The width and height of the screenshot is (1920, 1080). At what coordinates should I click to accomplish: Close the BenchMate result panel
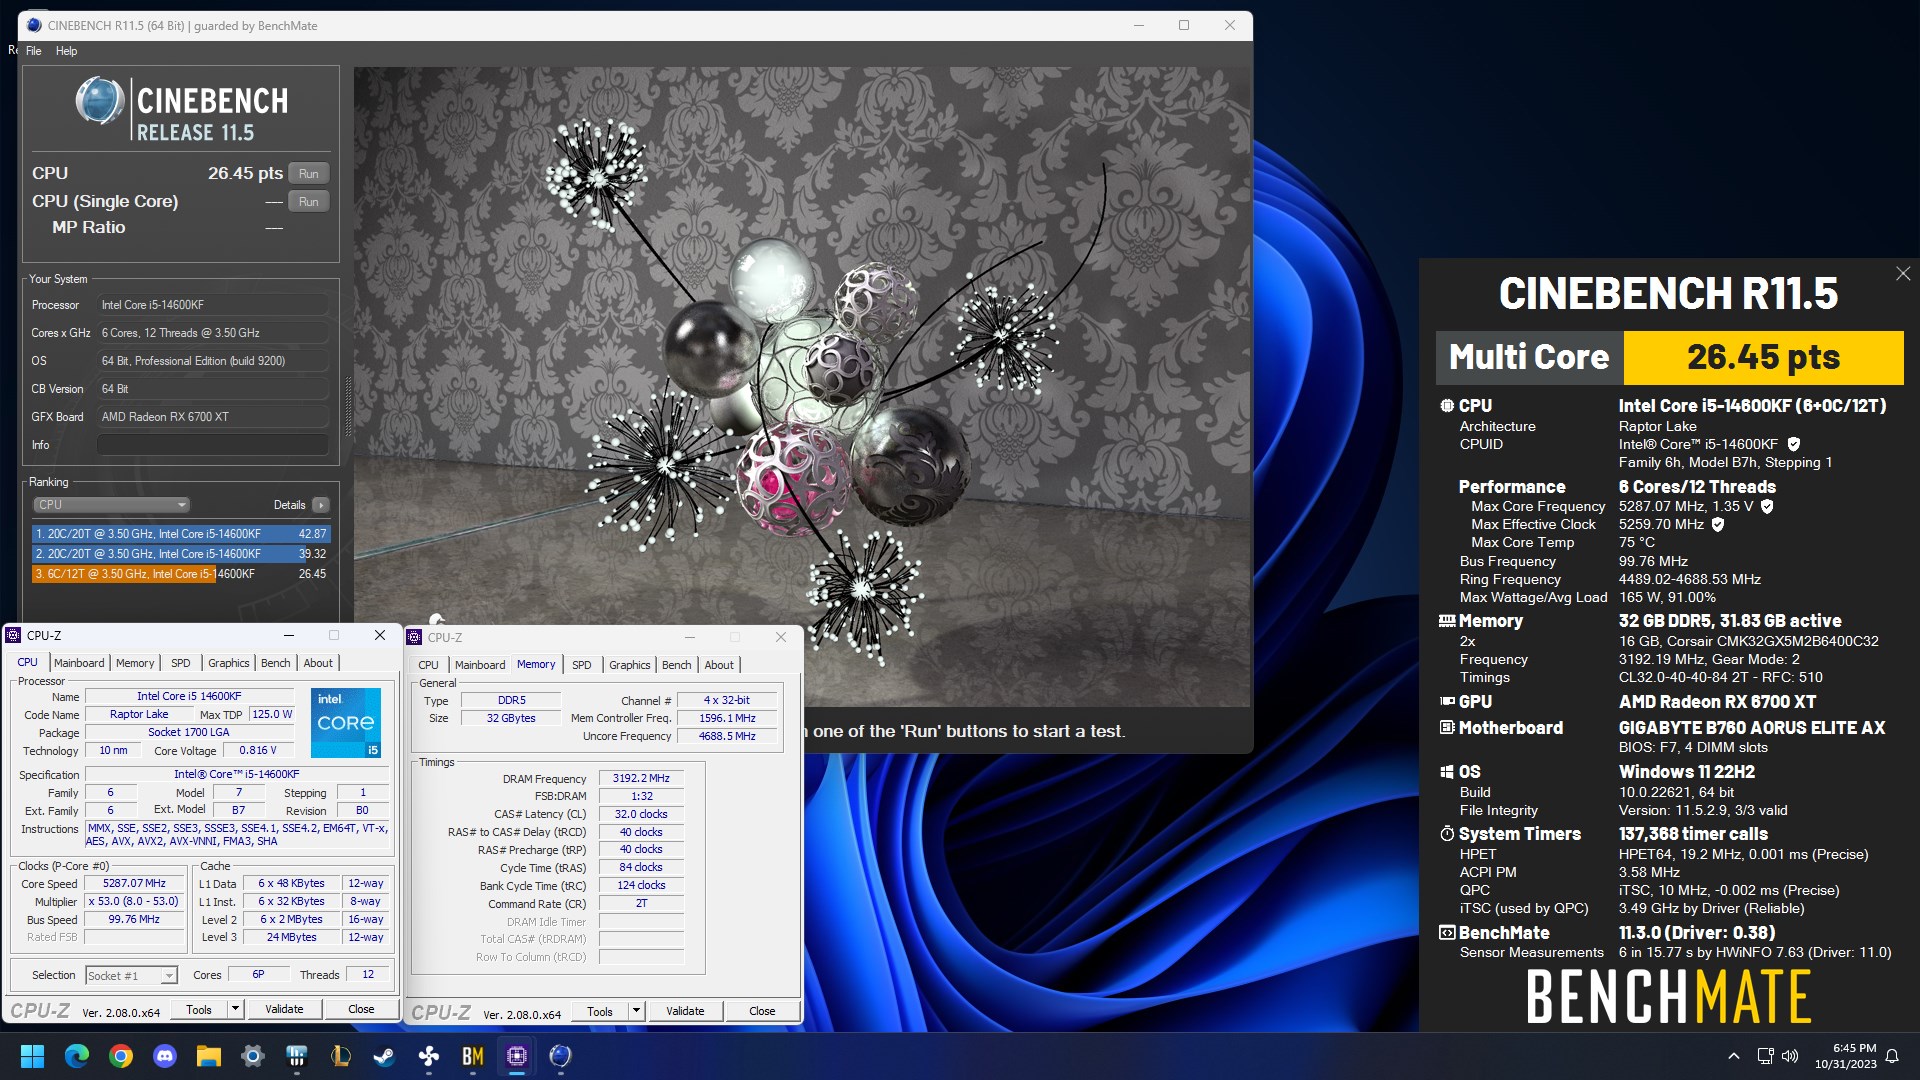coord(1903,274)
